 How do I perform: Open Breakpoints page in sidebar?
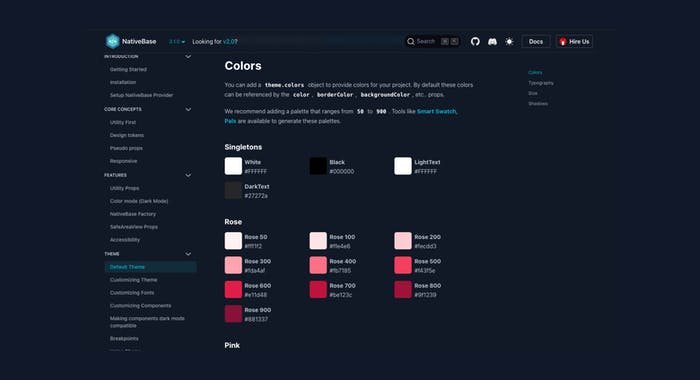(124, 338)
